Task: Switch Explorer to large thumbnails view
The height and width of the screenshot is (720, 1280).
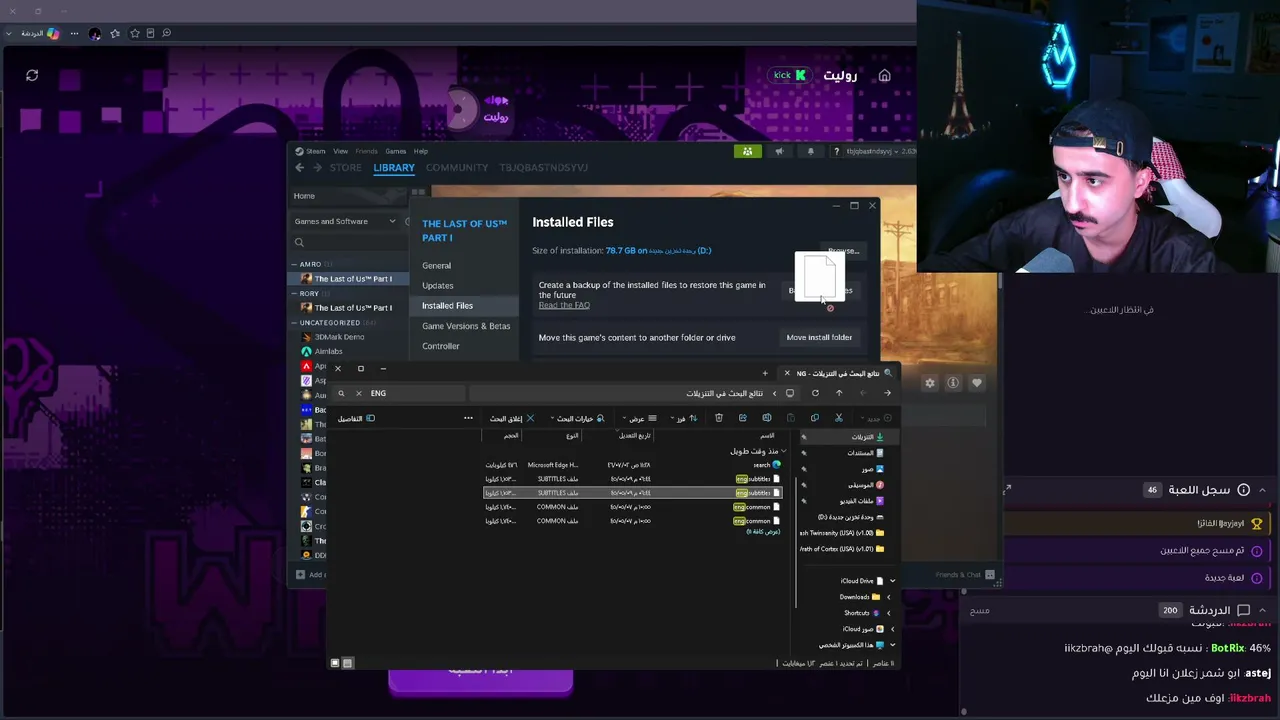Action: (335, 663)
